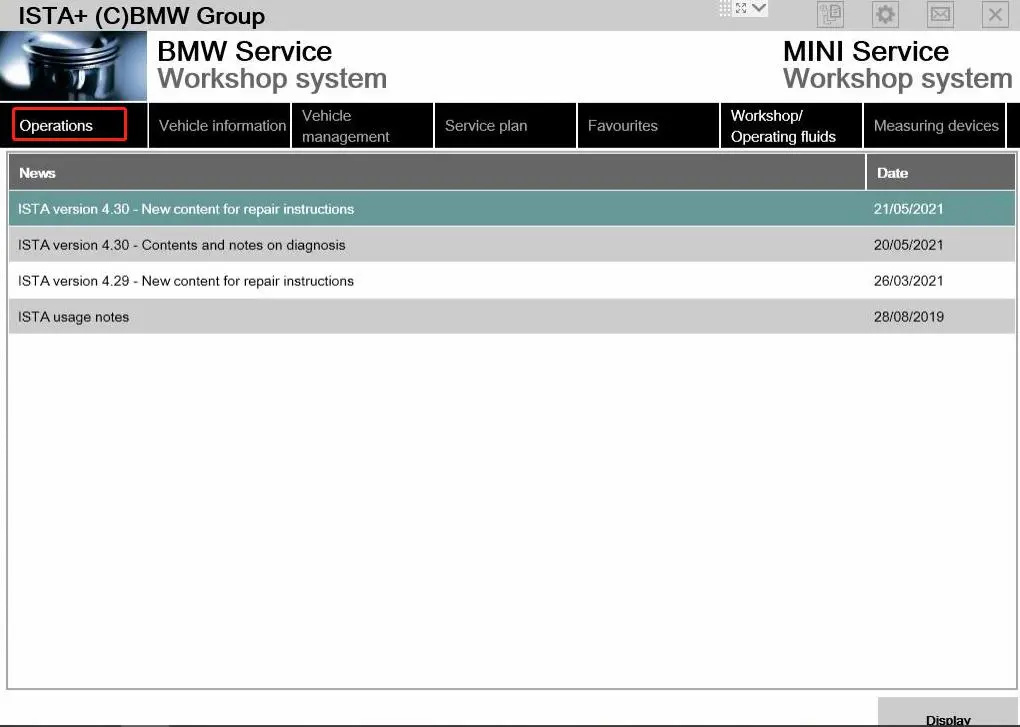Open the Vehicle management tab

363,126
